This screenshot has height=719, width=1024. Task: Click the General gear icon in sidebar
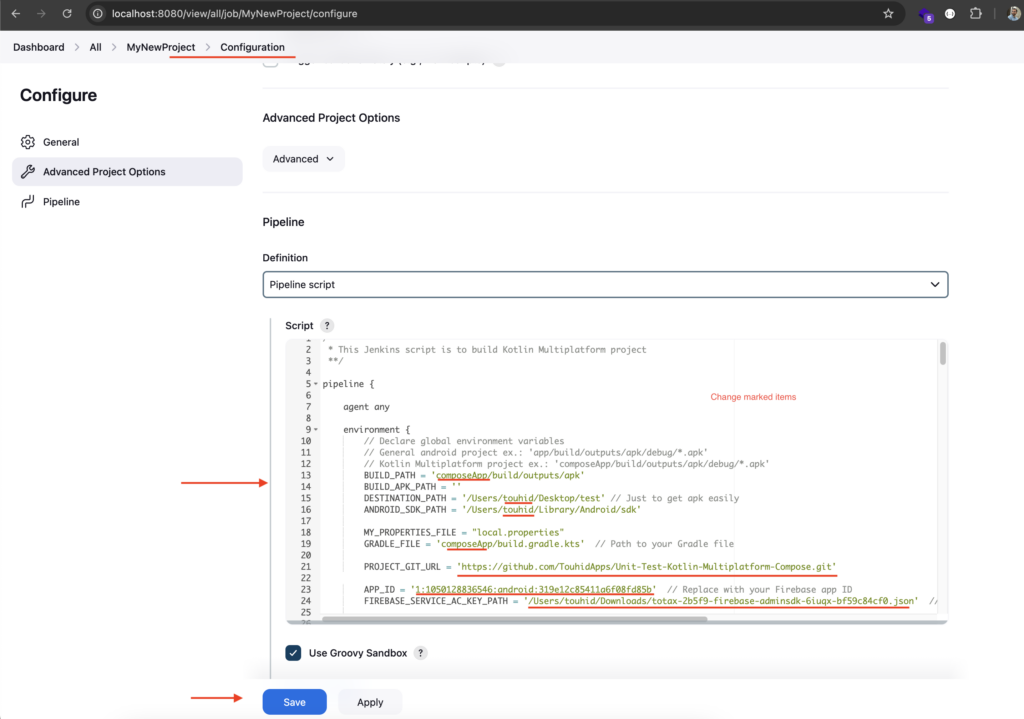pos(27,142)
